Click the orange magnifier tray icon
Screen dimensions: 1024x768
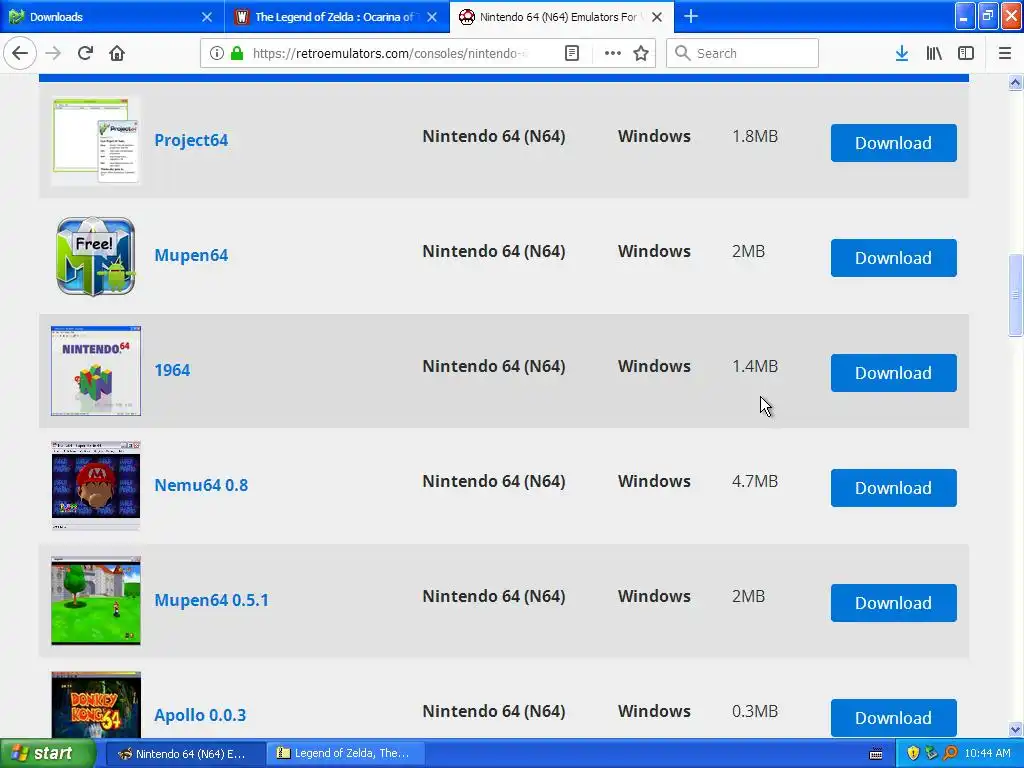coord(950,753)
